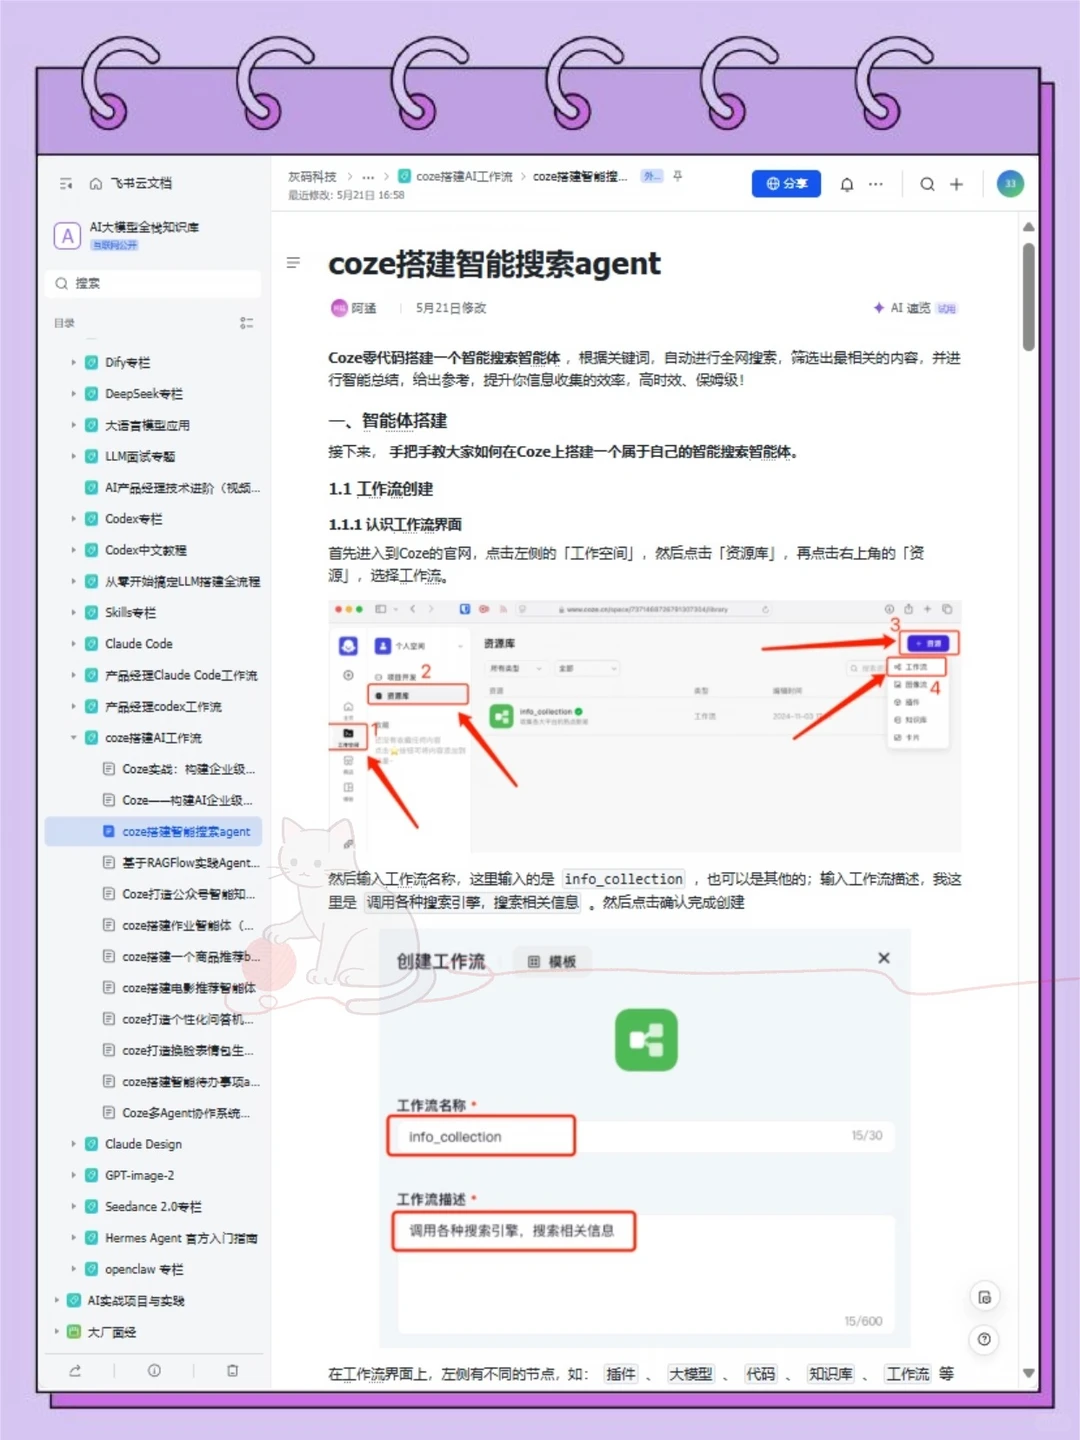Viewport: 1080px width, 1440px height.
Task: Open the 飞书云文档 home icon
Action: 96,184
